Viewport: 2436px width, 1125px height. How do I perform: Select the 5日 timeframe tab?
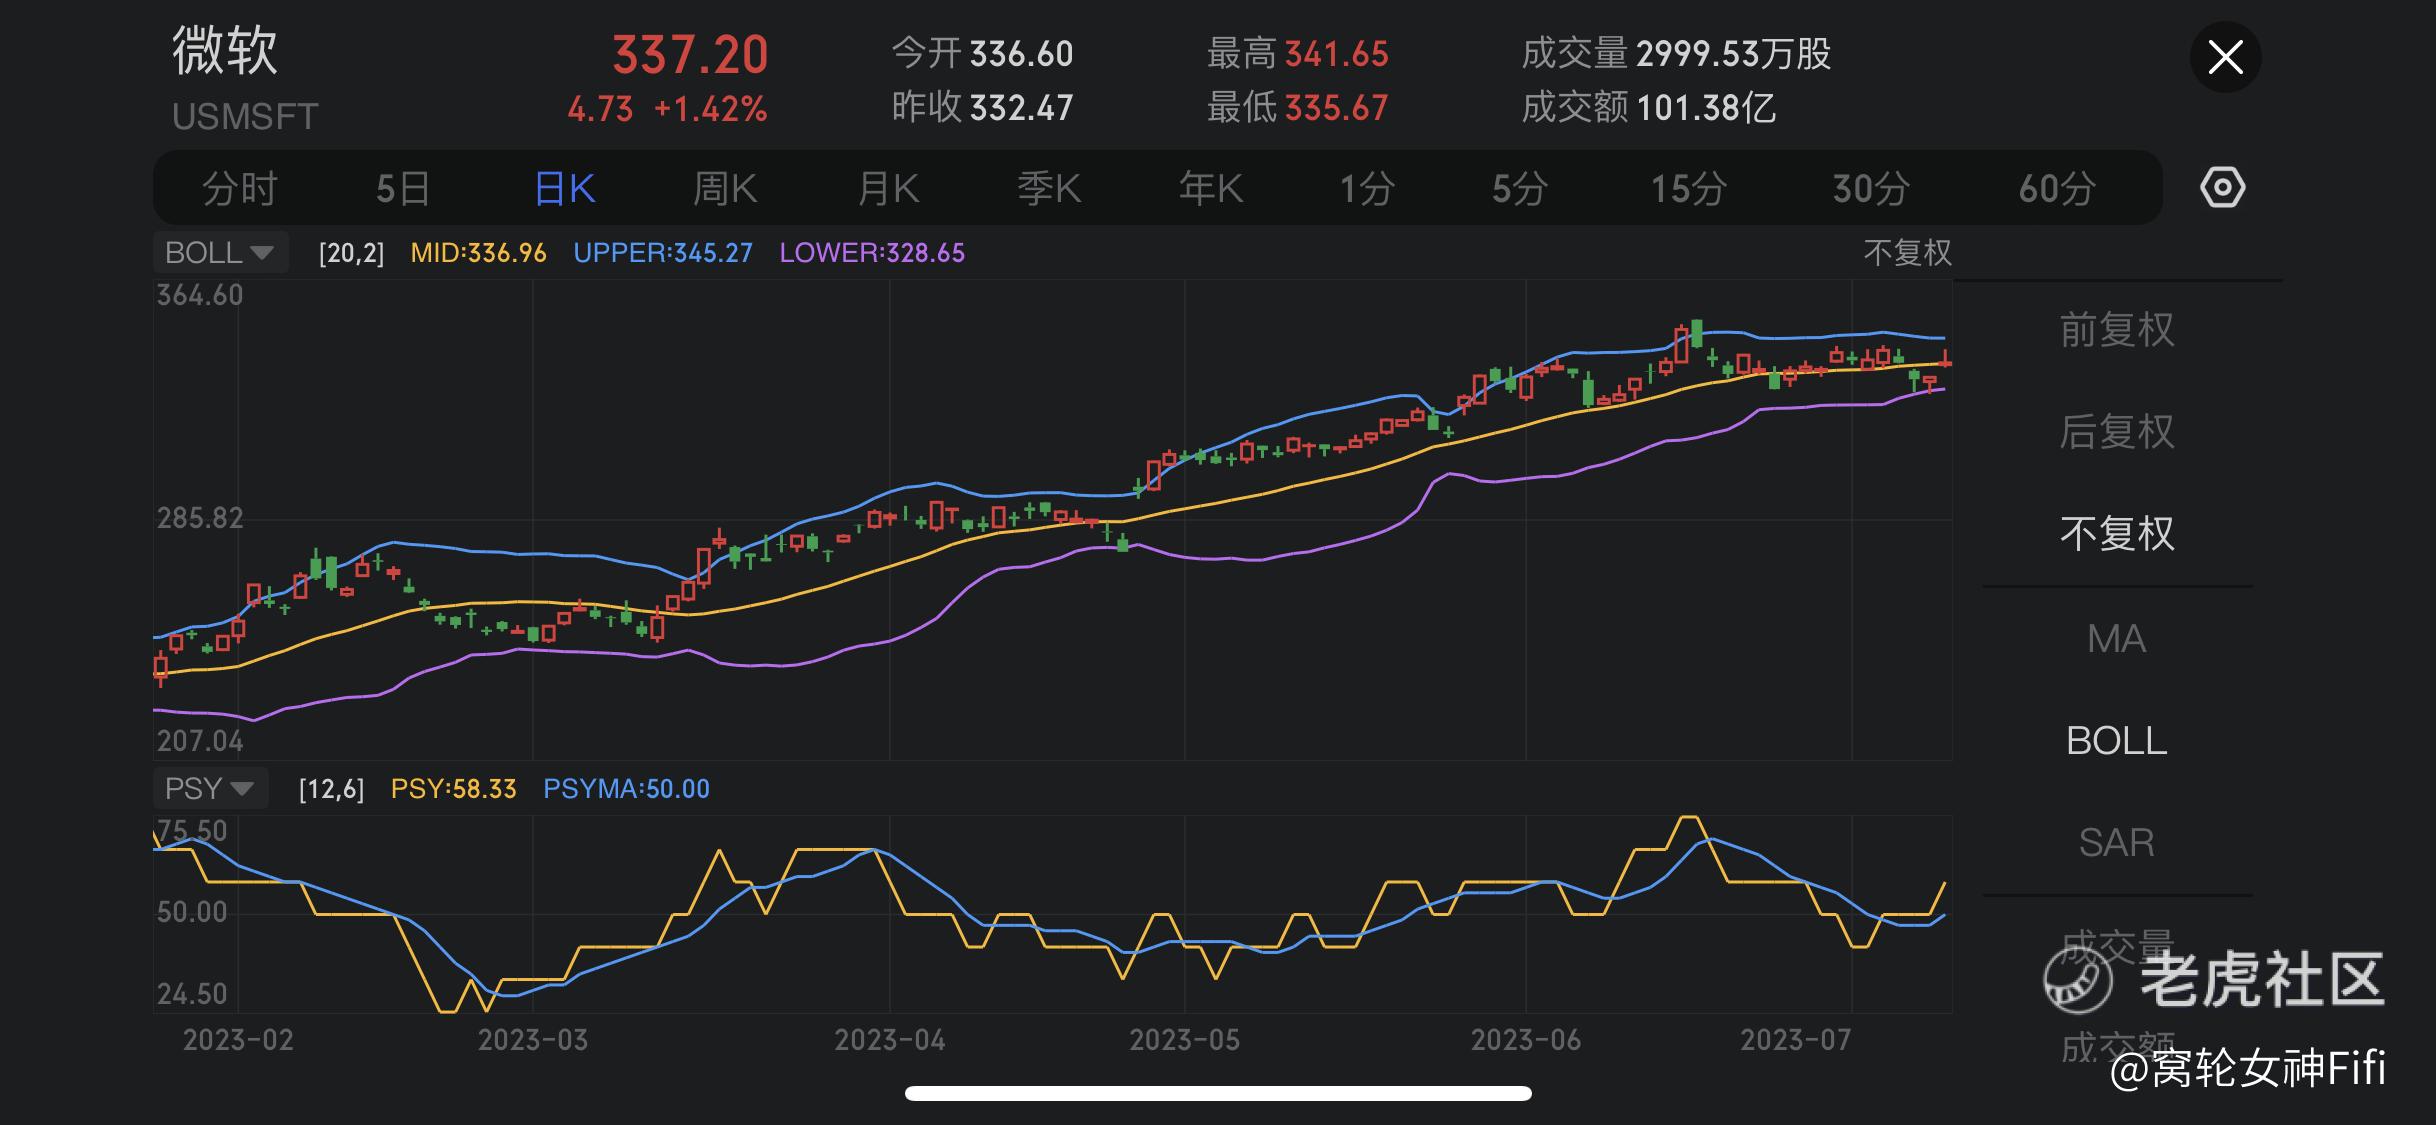402,188
